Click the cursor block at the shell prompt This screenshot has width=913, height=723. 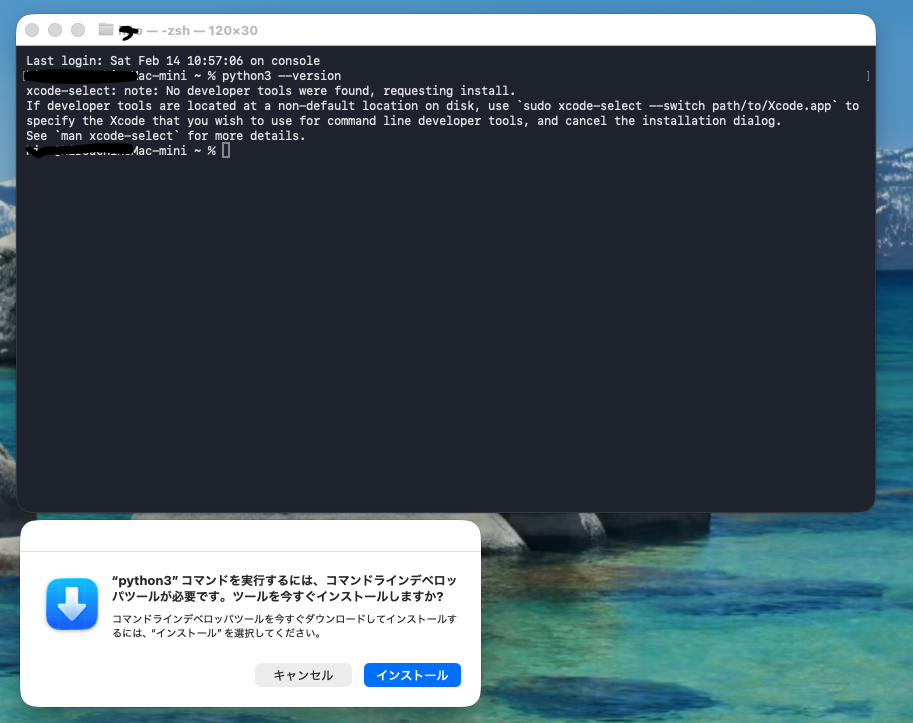226,150
